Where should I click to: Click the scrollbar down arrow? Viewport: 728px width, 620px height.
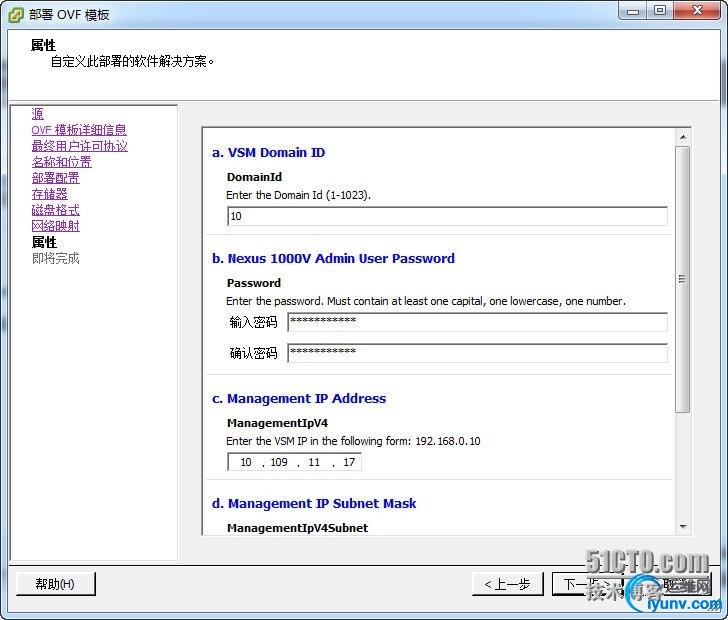pyautogui.click(x=683, y=527)
